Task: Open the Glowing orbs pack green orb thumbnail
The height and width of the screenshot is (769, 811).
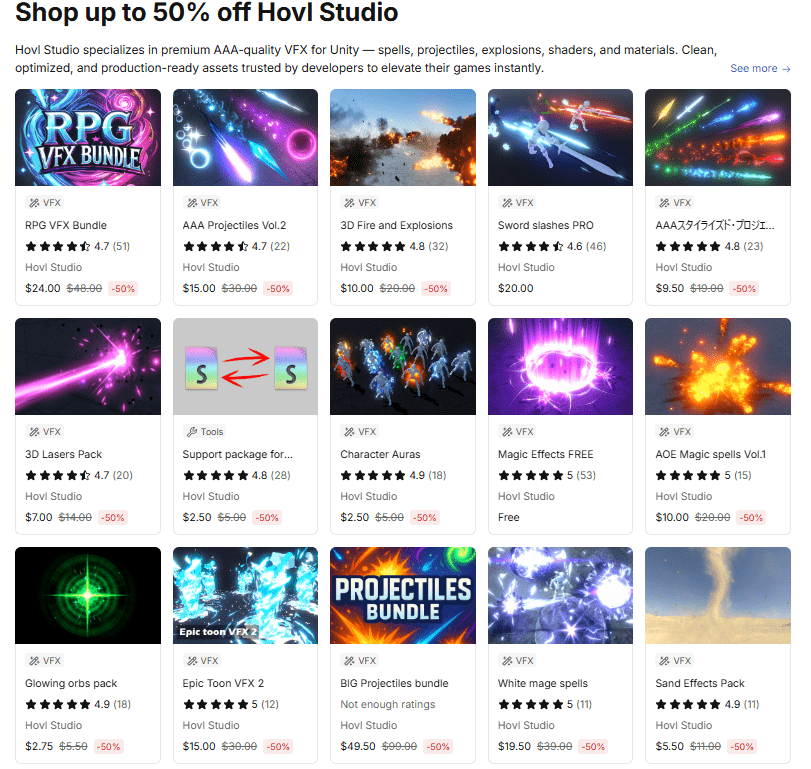Action: pos(88,595)
